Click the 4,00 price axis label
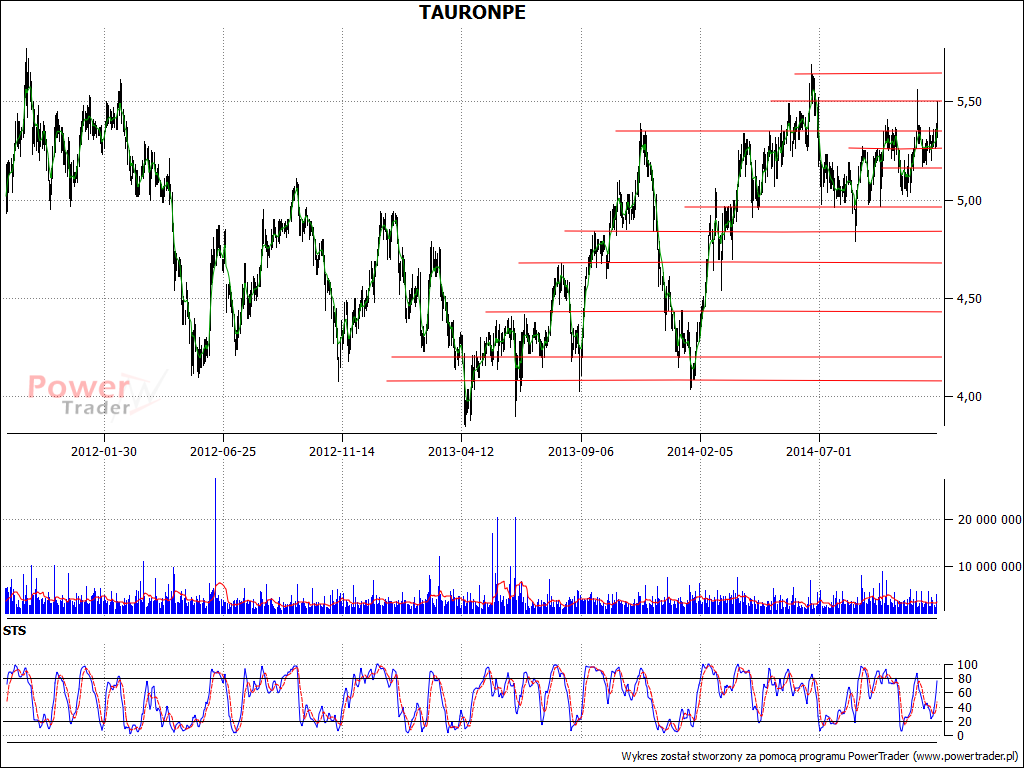The height and width of the screenshot is (768, 1024). pos(969,396)
